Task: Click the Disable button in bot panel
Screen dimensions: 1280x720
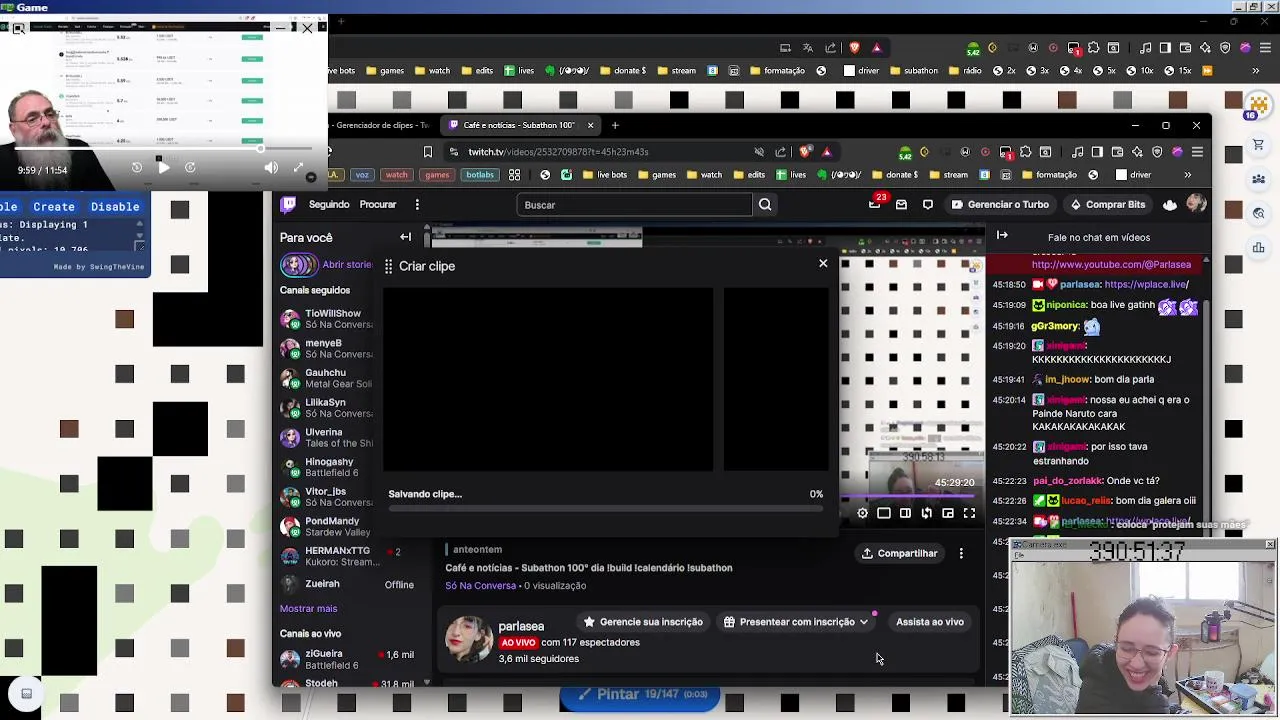Action: click(115, 207)
